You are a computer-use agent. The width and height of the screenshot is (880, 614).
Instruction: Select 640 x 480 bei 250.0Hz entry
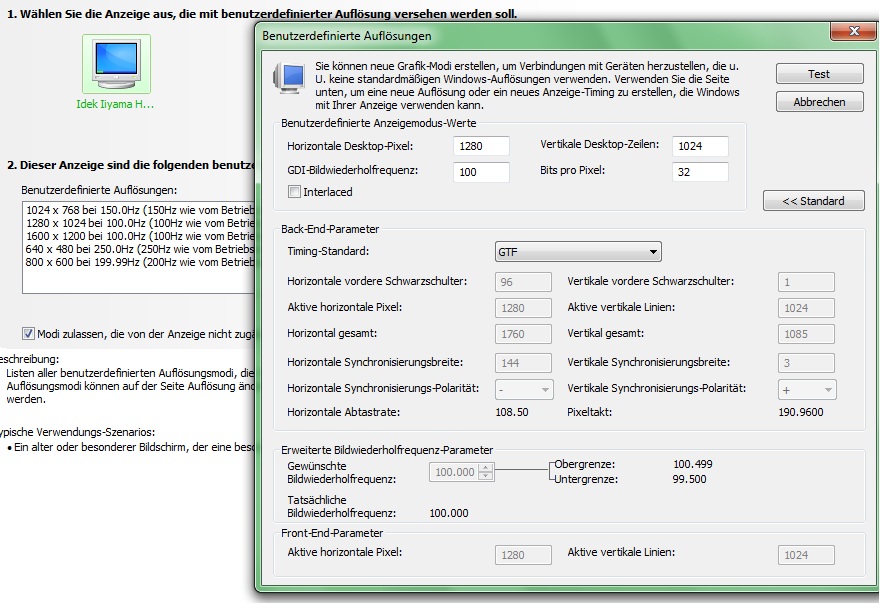[140, 249]
